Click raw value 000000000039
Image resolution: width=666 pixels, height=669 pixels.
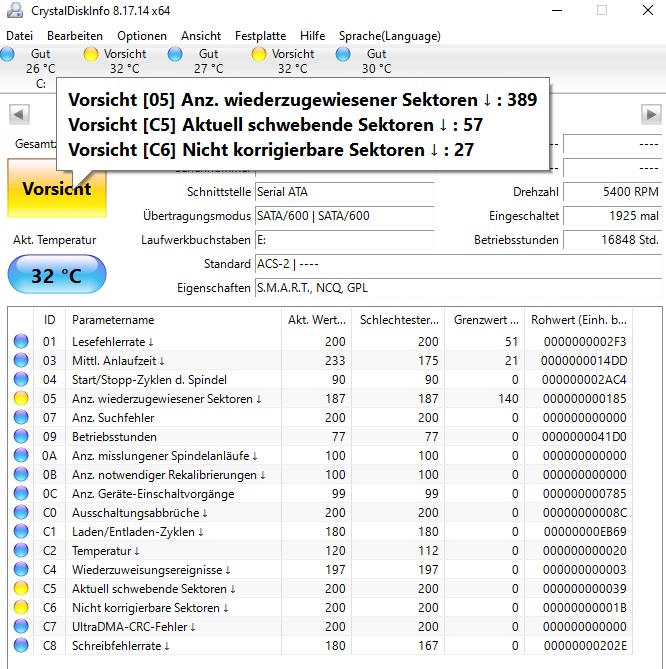point(585,588)
